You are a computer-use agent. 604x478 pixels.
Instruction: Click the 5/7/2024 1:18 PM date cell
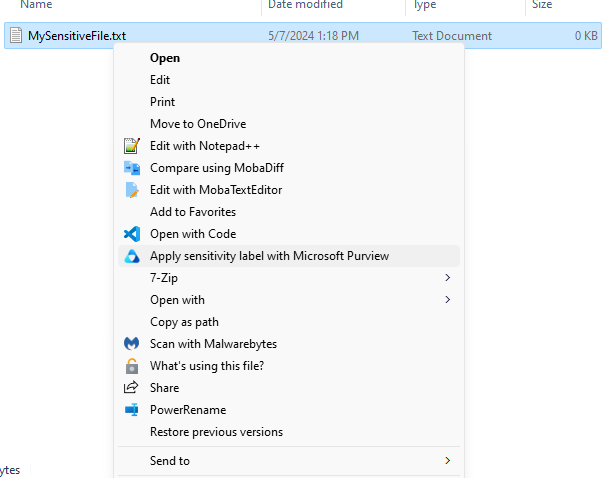314,36
